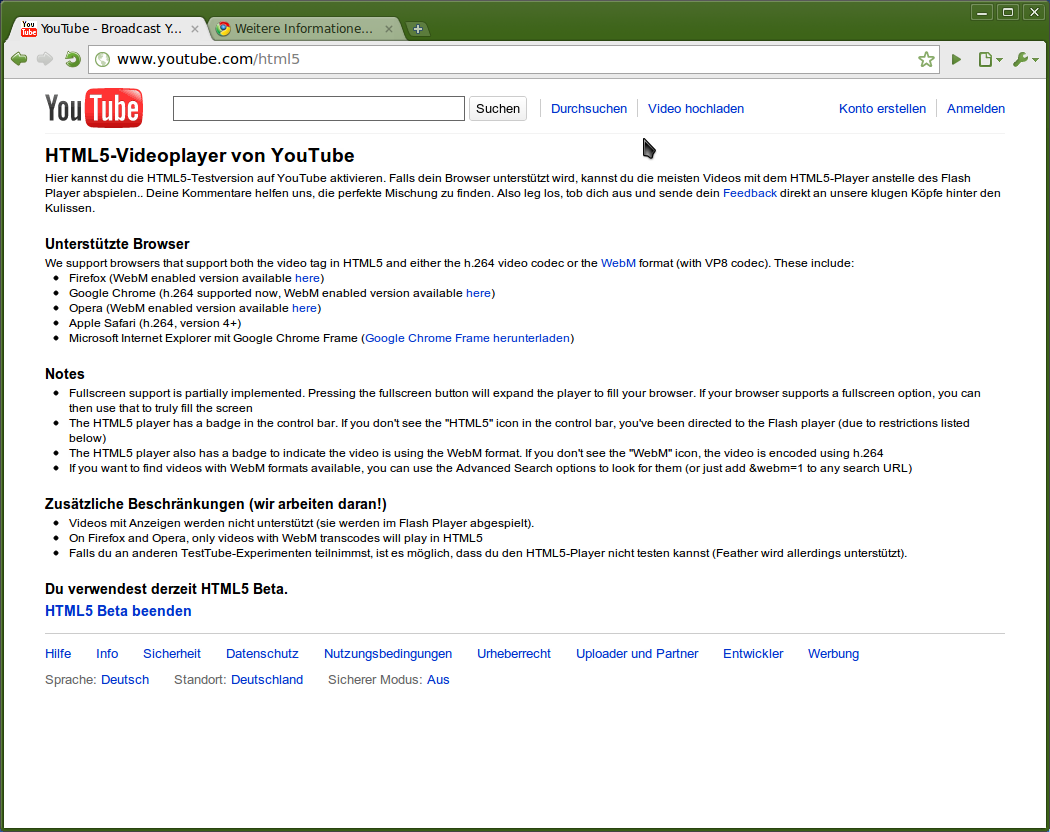Click the green play extension icon
This screenshot has height=832, width=1050.
[956, 59]
